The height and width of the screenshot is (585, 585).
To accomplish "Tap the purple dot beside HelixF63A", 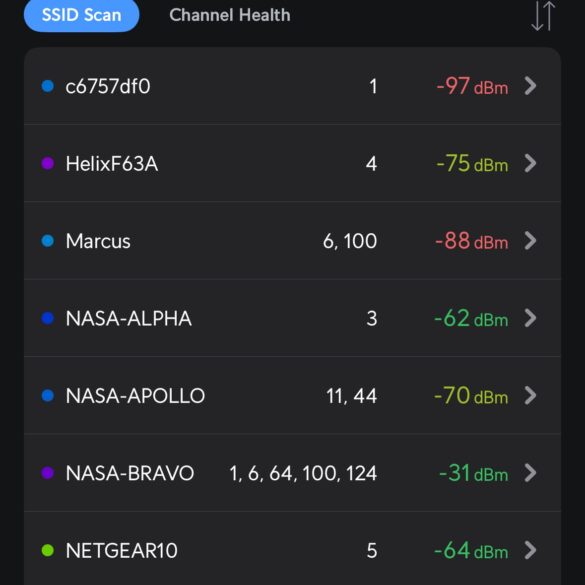I will [x=48, y=163].
